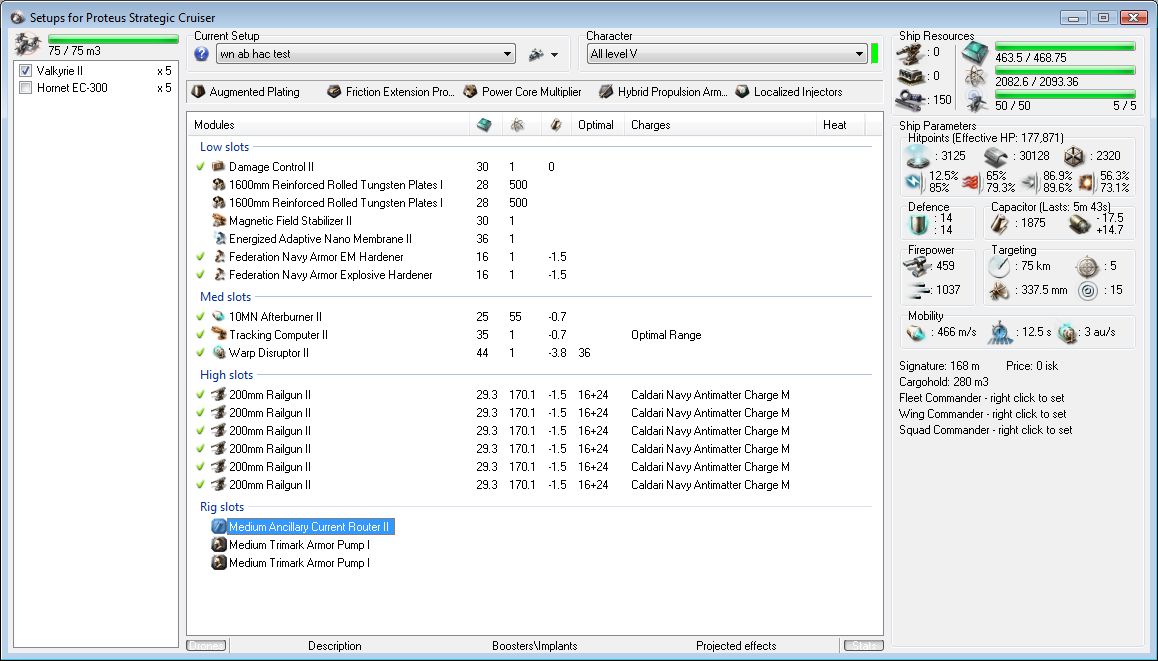Uncheck the Valkyrie II drone checkbox

coord(26,71)
